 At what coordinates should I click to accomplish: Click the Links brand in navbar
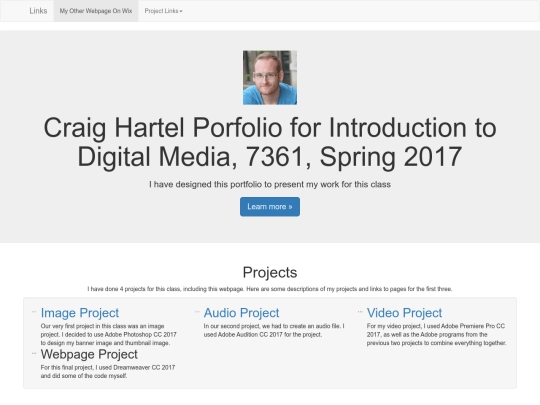[x=38, y=11]
